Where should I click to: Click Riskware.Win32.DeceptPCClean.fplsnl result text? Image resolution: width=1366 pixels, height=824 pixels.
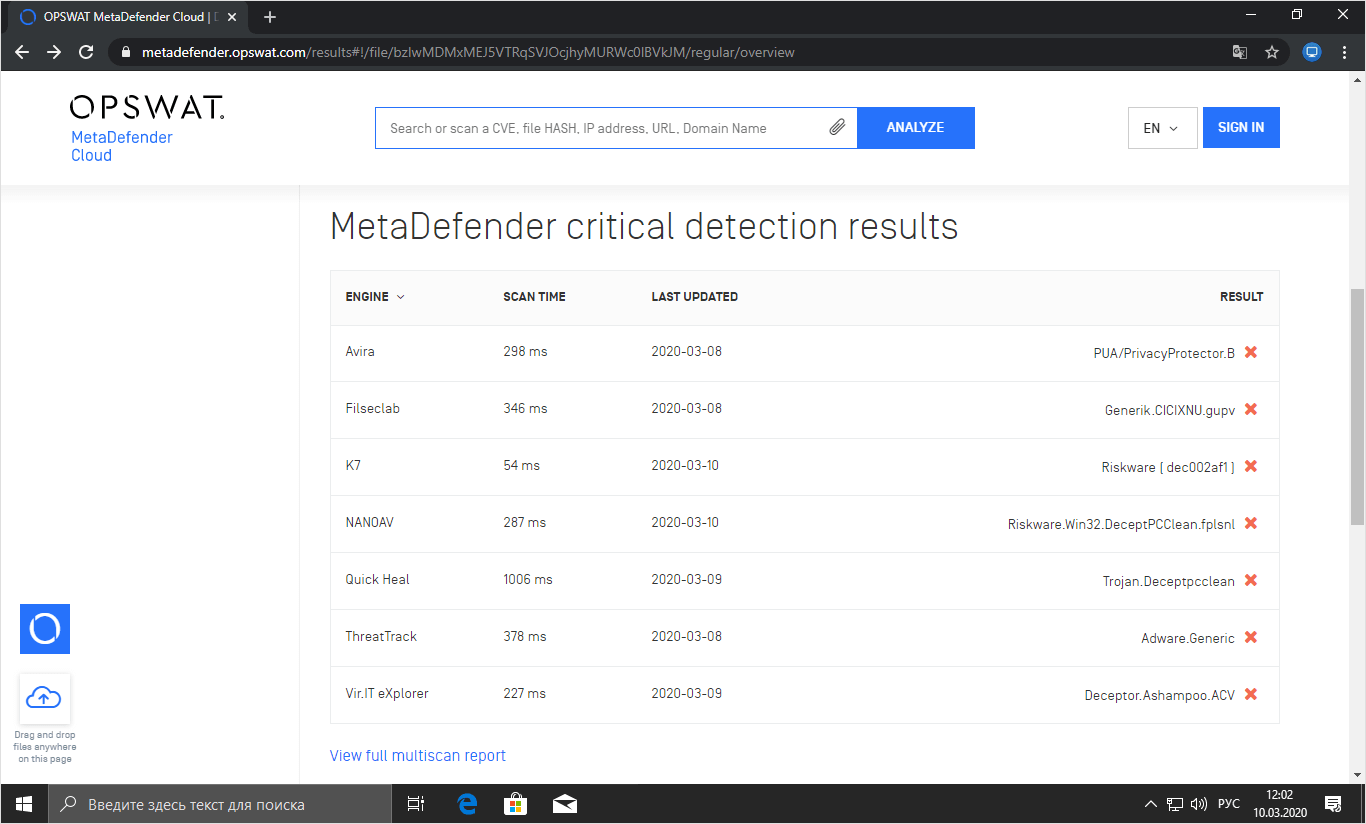(1121, 524)
